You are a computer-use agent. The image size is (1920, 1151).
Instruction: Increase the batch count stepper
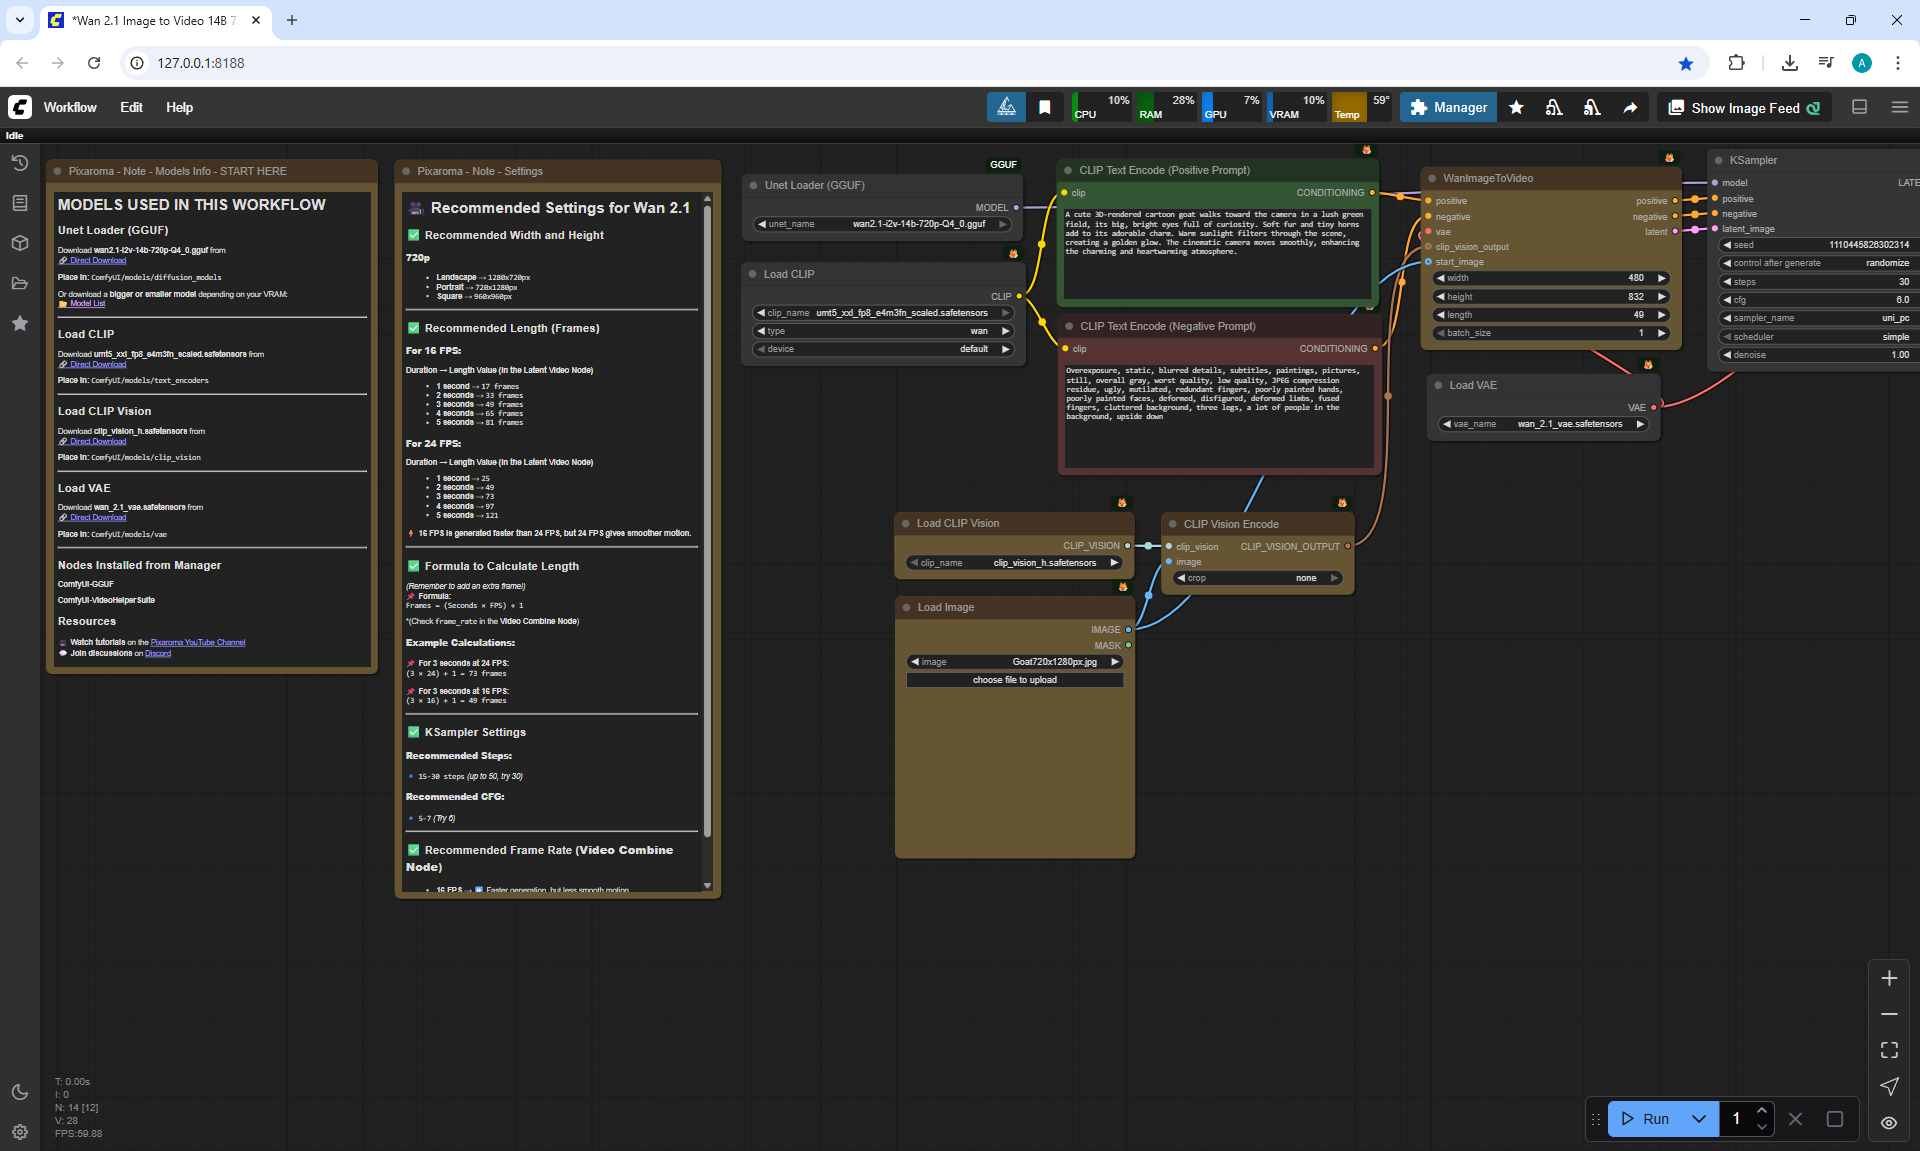click(1762, 1111)
